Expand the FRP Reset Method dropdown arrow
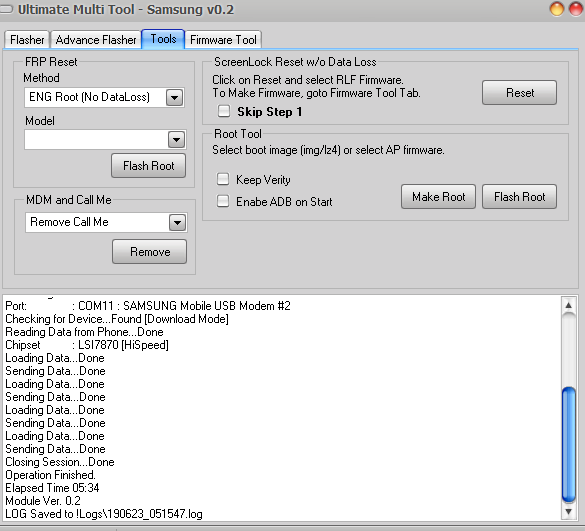This screenshot has width=585, height=531. 174,98
